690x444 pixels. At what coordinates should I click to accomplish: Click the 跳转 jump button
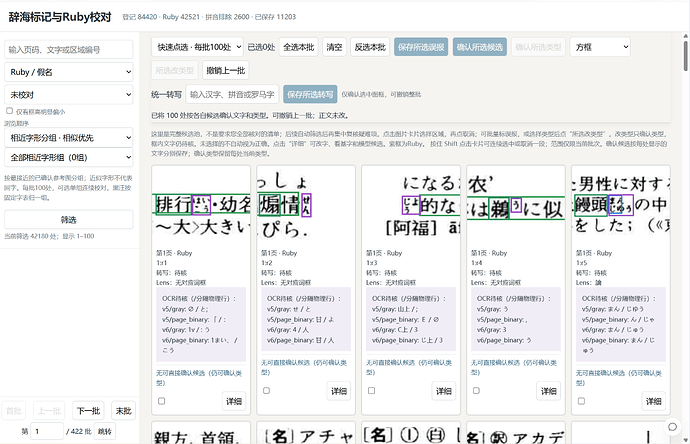click(105, 431)
